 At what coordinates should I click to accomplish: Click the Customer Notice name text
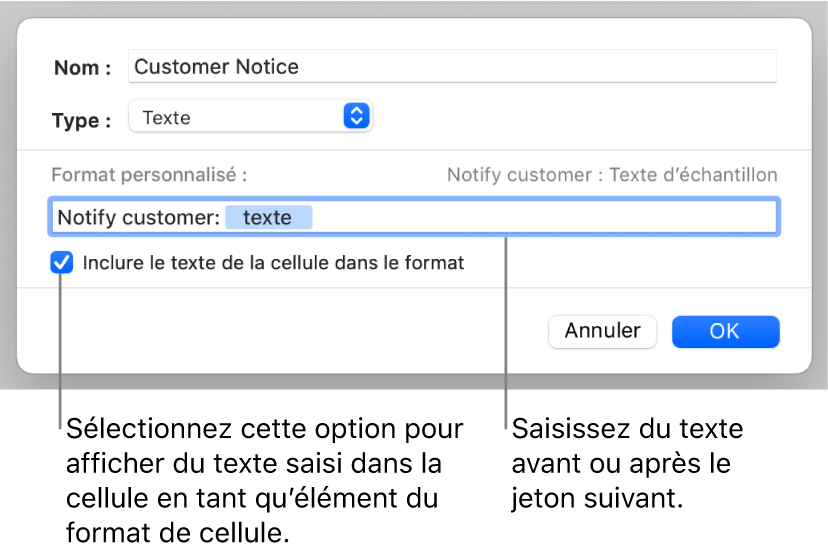216,67
